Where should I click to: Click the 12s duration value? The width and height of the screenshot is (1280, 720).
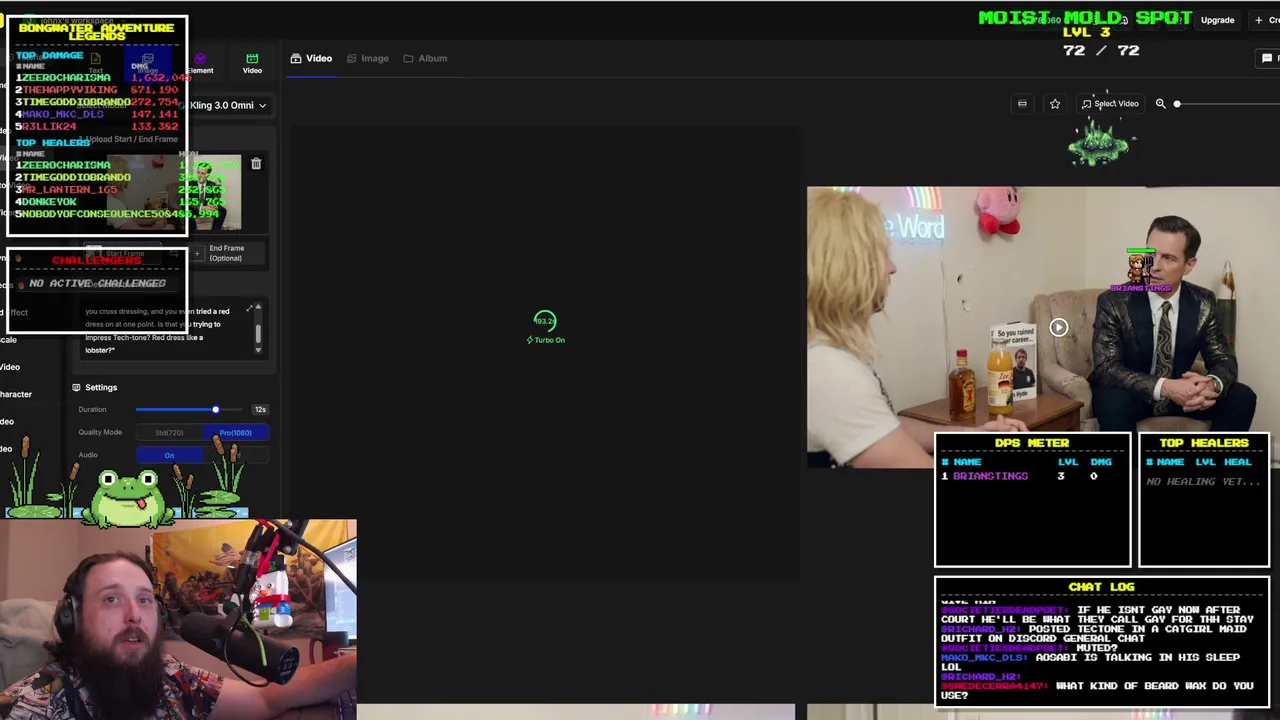(260, 410)
